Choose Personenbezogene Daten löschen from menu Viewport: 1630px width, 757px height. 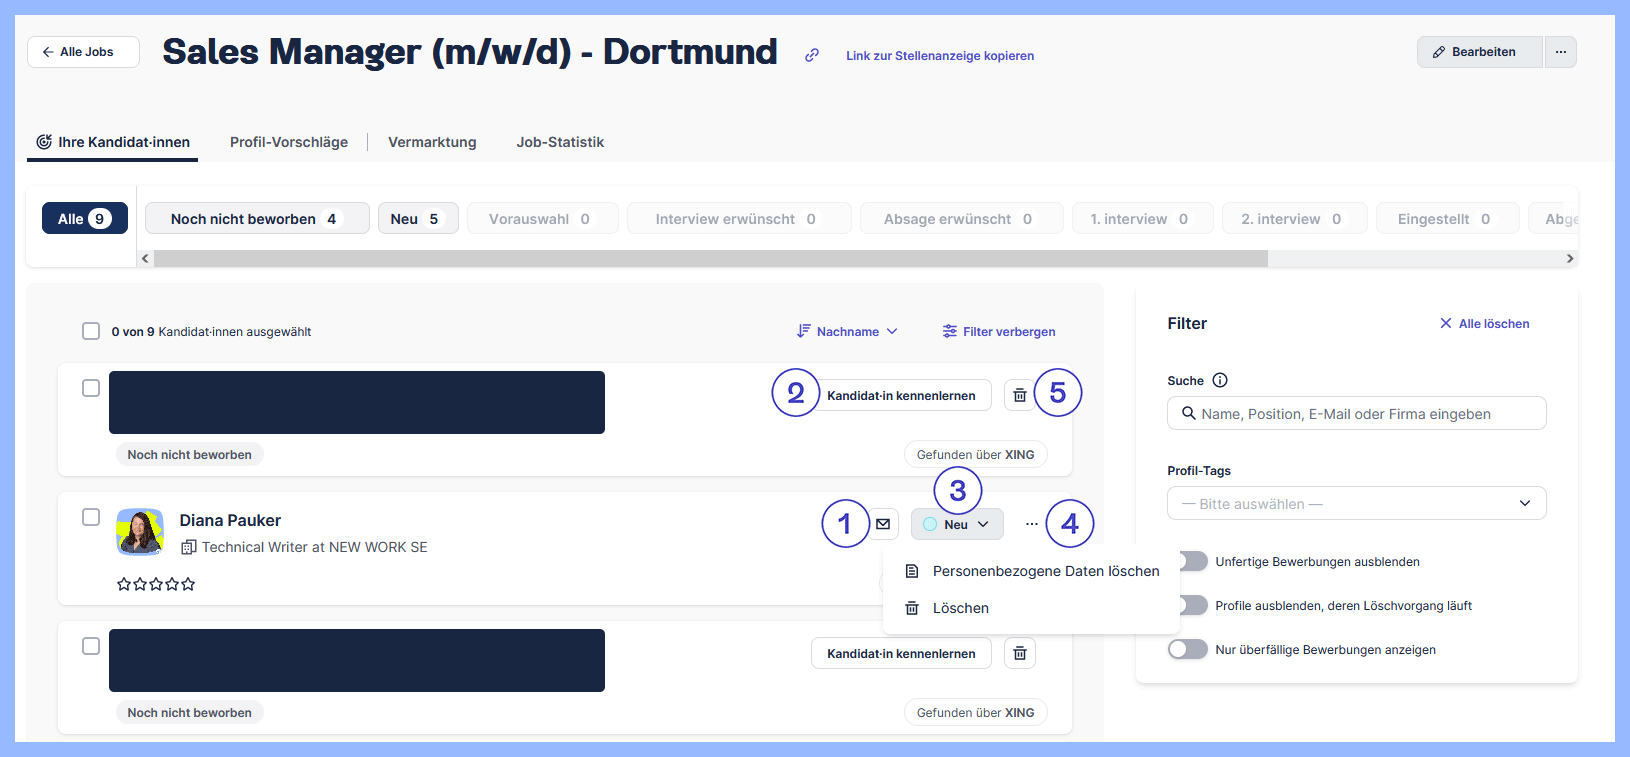(1045, 571)
